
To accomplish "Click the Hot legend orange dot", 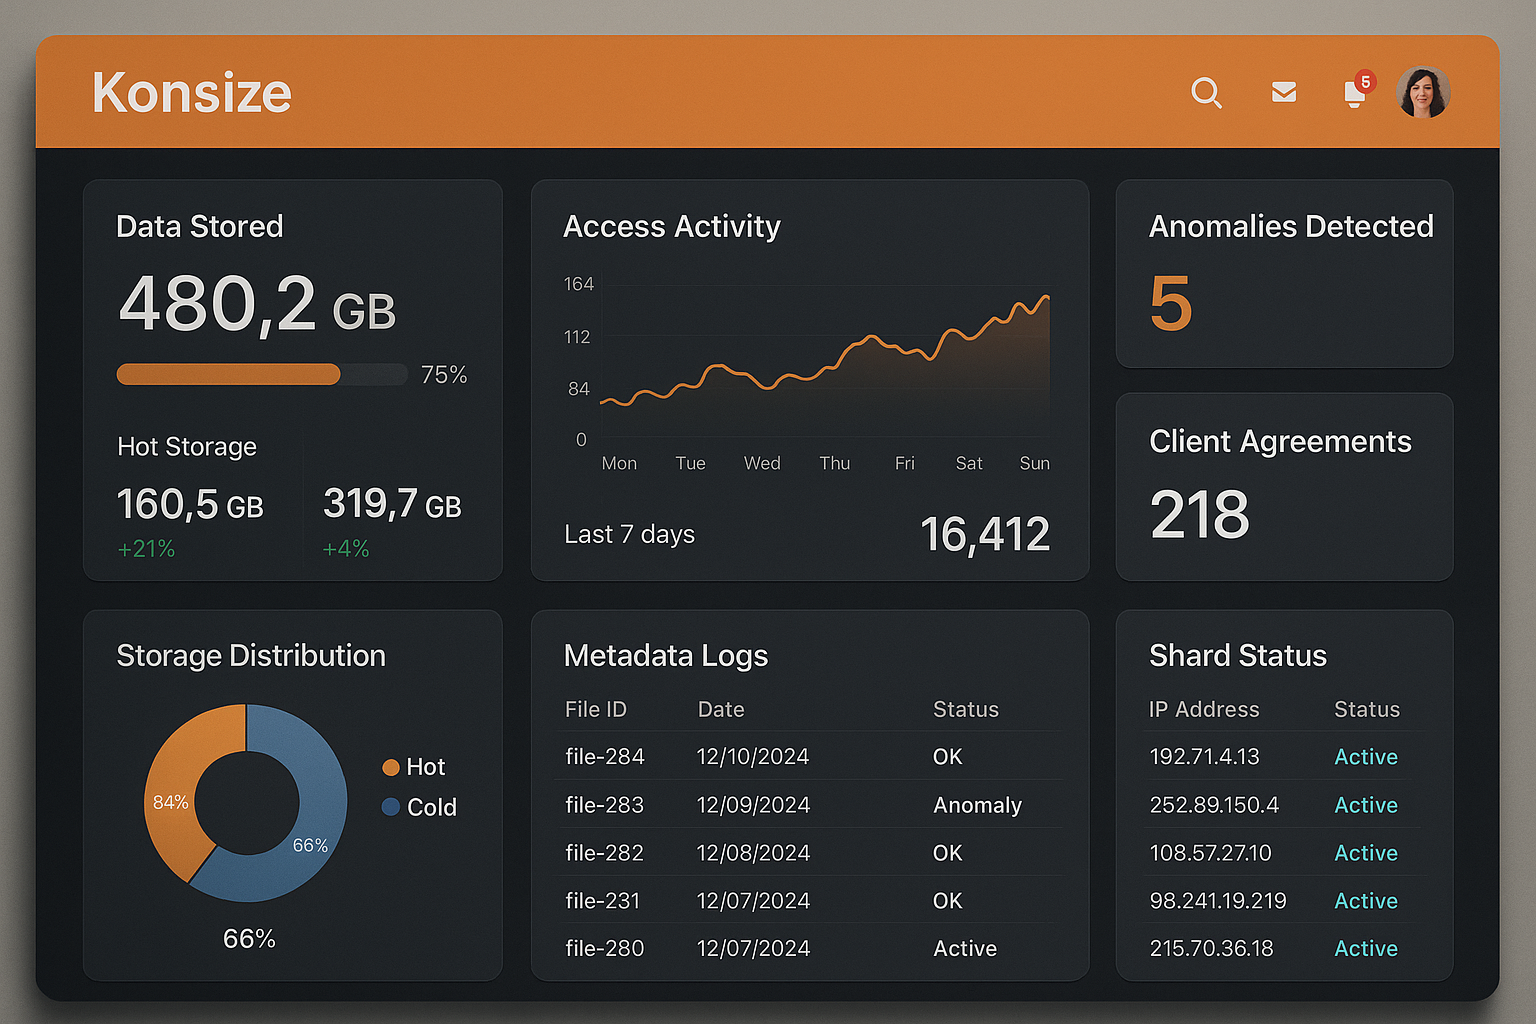I will pos(391,767).
